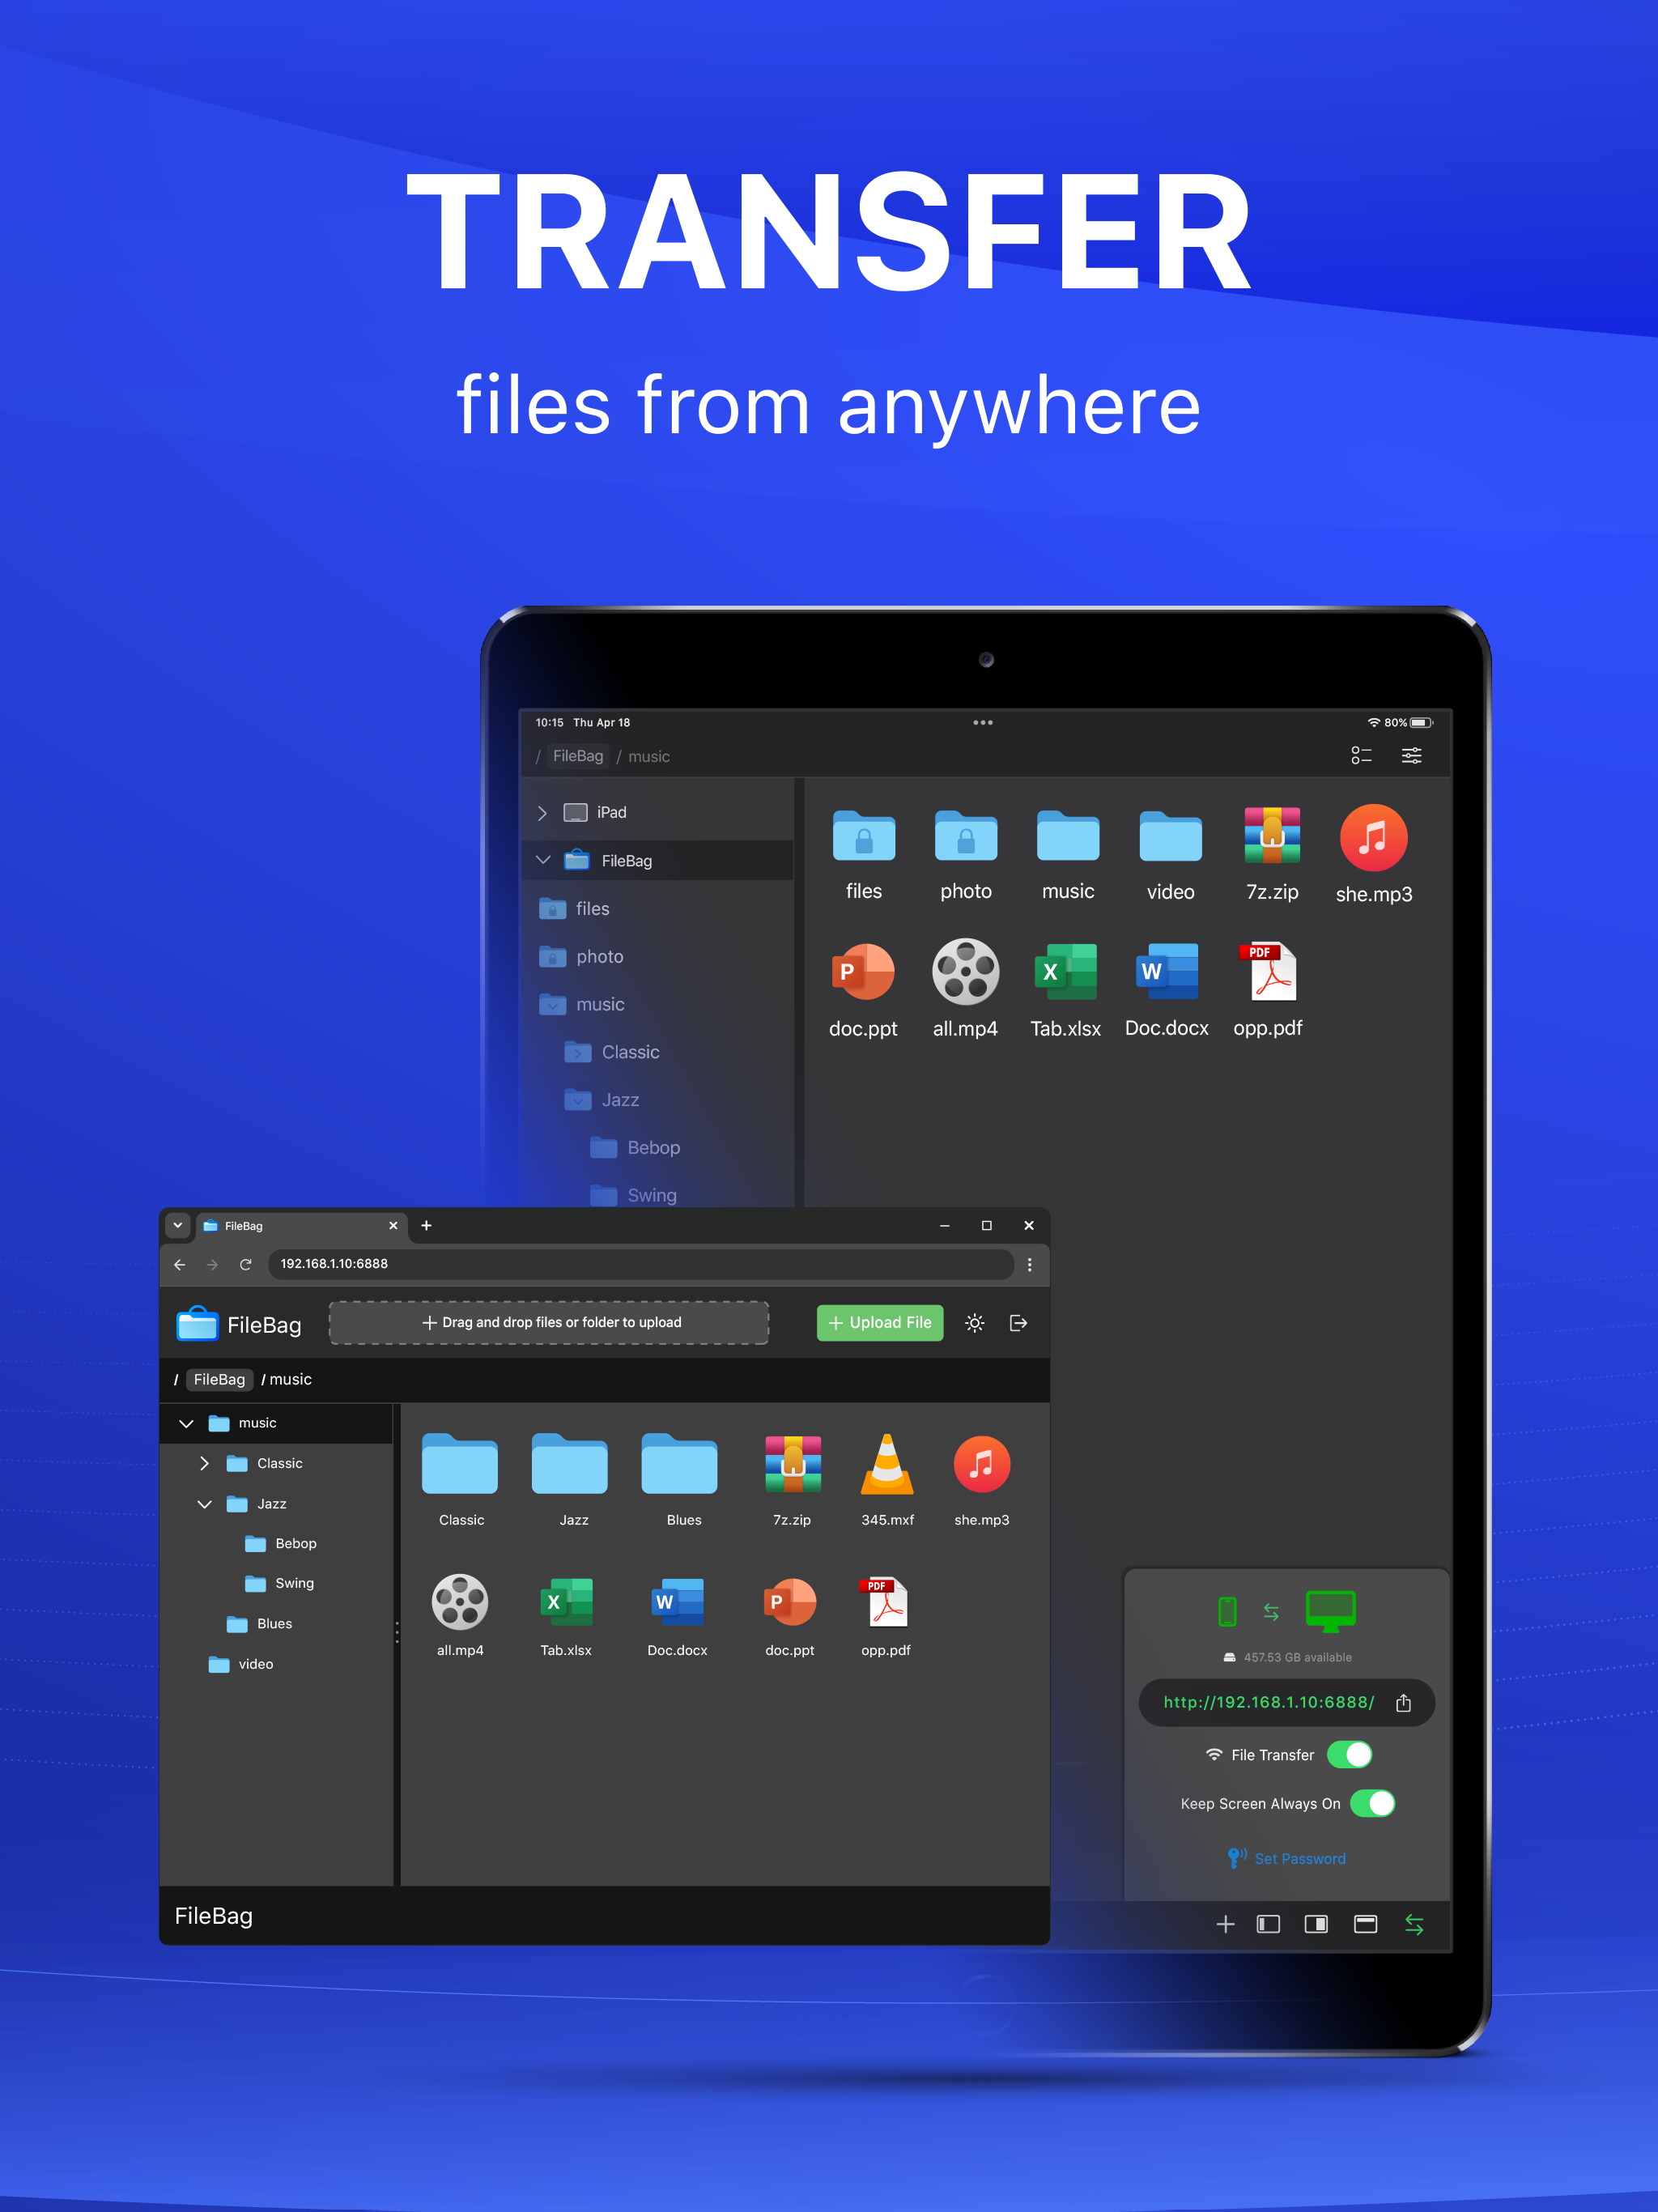Open the locked photo folder in iPad grid

[966, 855]
